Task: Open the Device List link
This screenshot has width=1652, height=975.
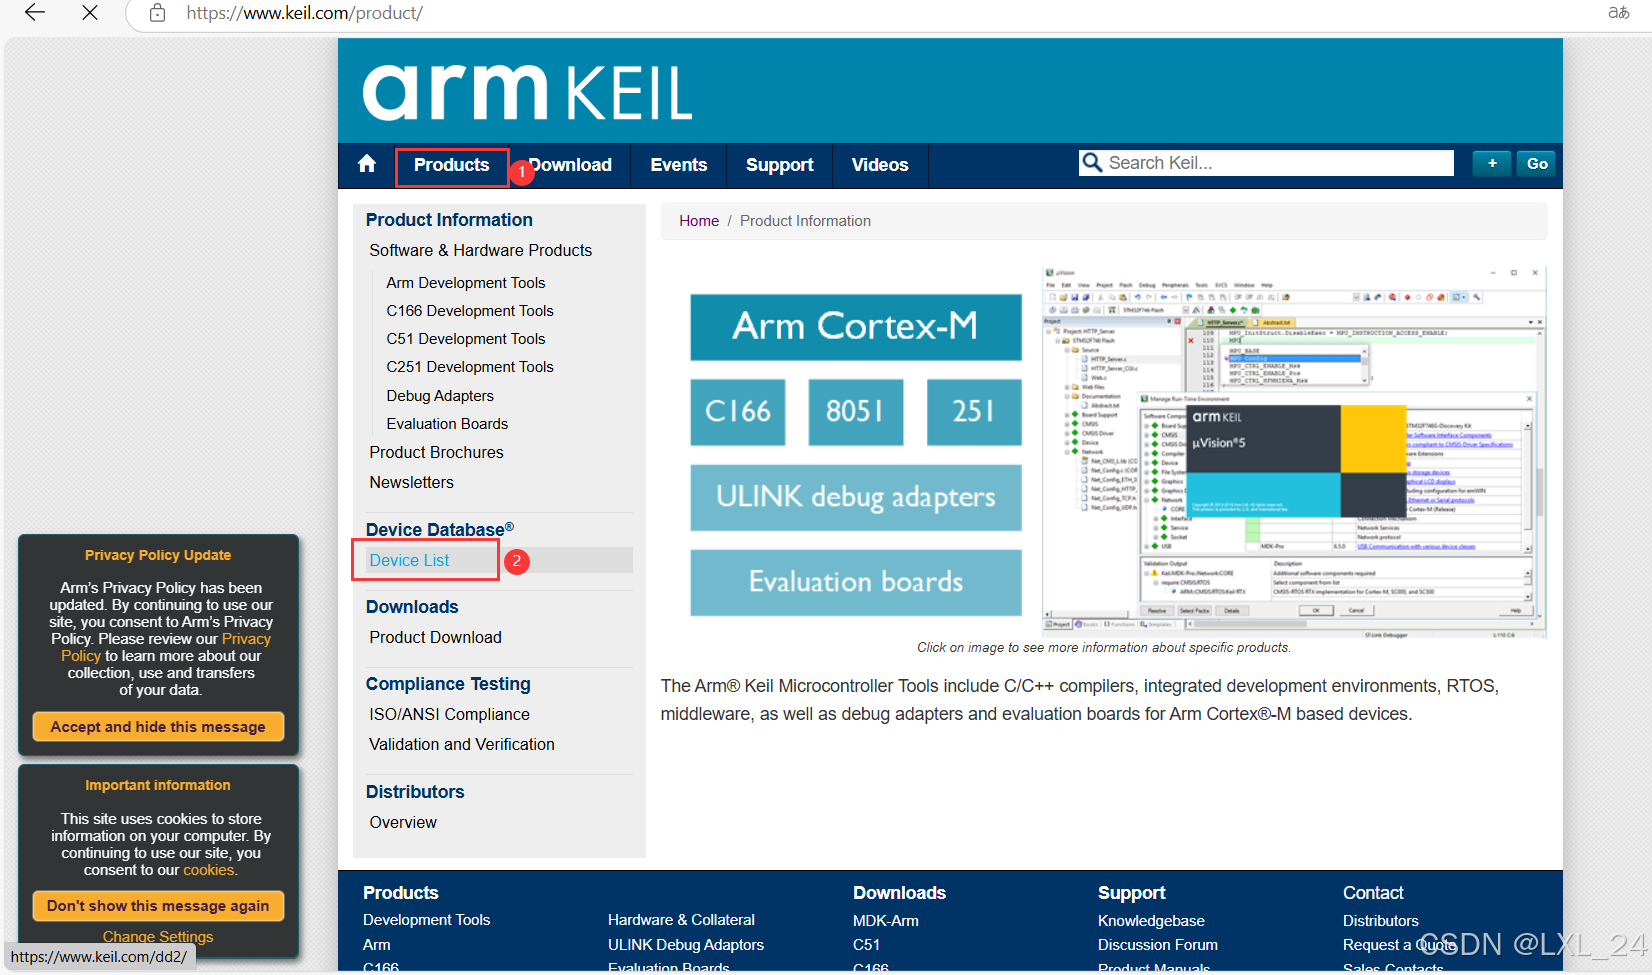Action: 409,560
